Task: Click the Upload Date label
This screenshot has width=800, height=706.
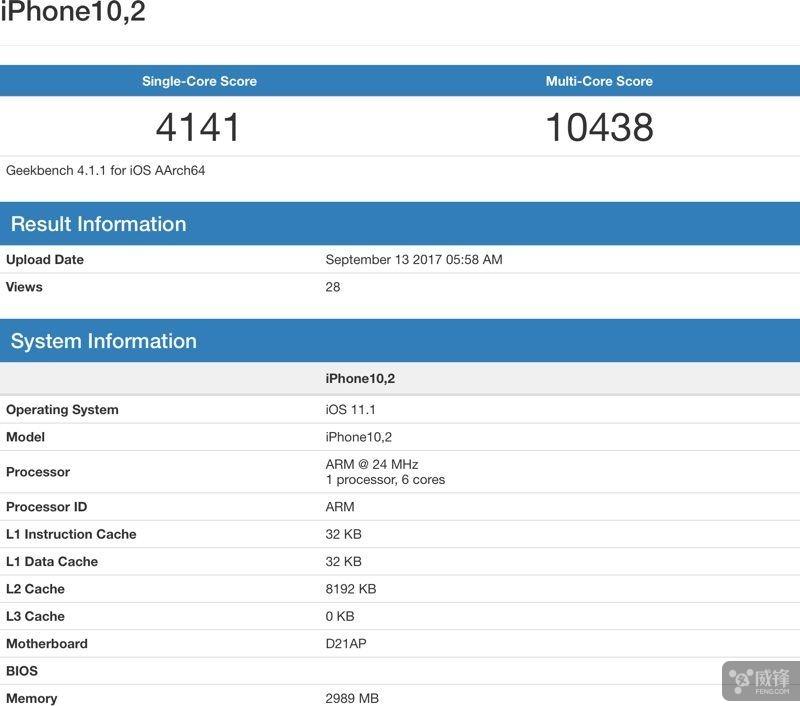Action: (45, 259)
